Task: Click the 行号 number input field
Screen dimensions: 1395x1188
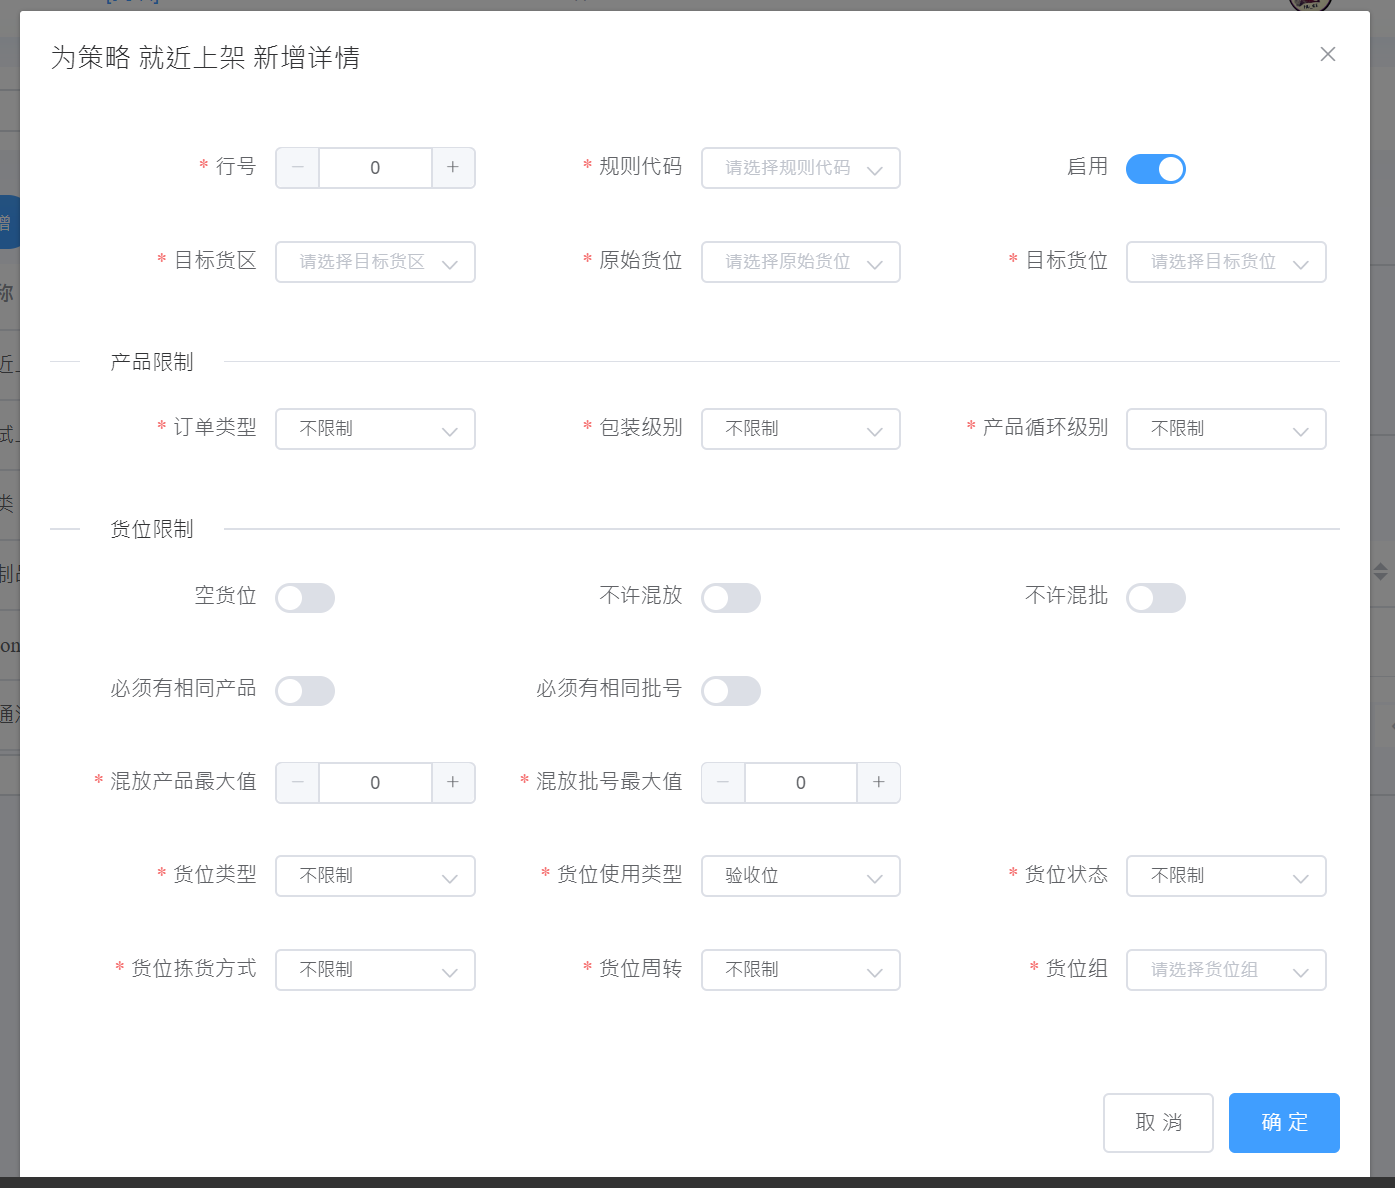Action: 375,168
